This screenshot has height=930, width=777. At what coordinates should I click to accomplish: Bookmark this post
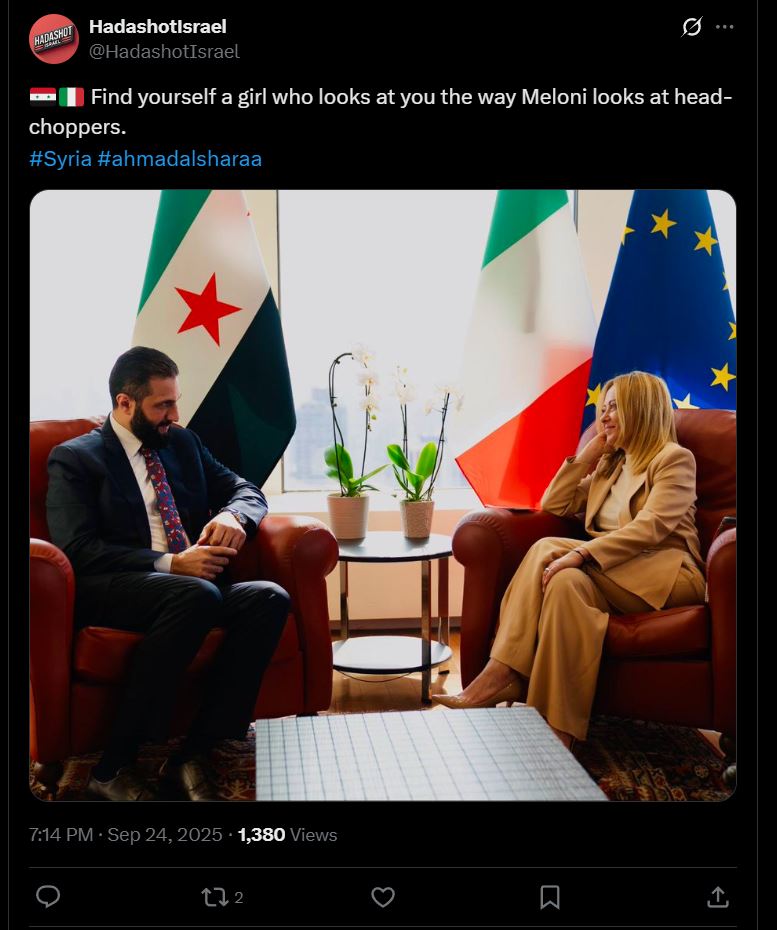[x=550, y=897]
